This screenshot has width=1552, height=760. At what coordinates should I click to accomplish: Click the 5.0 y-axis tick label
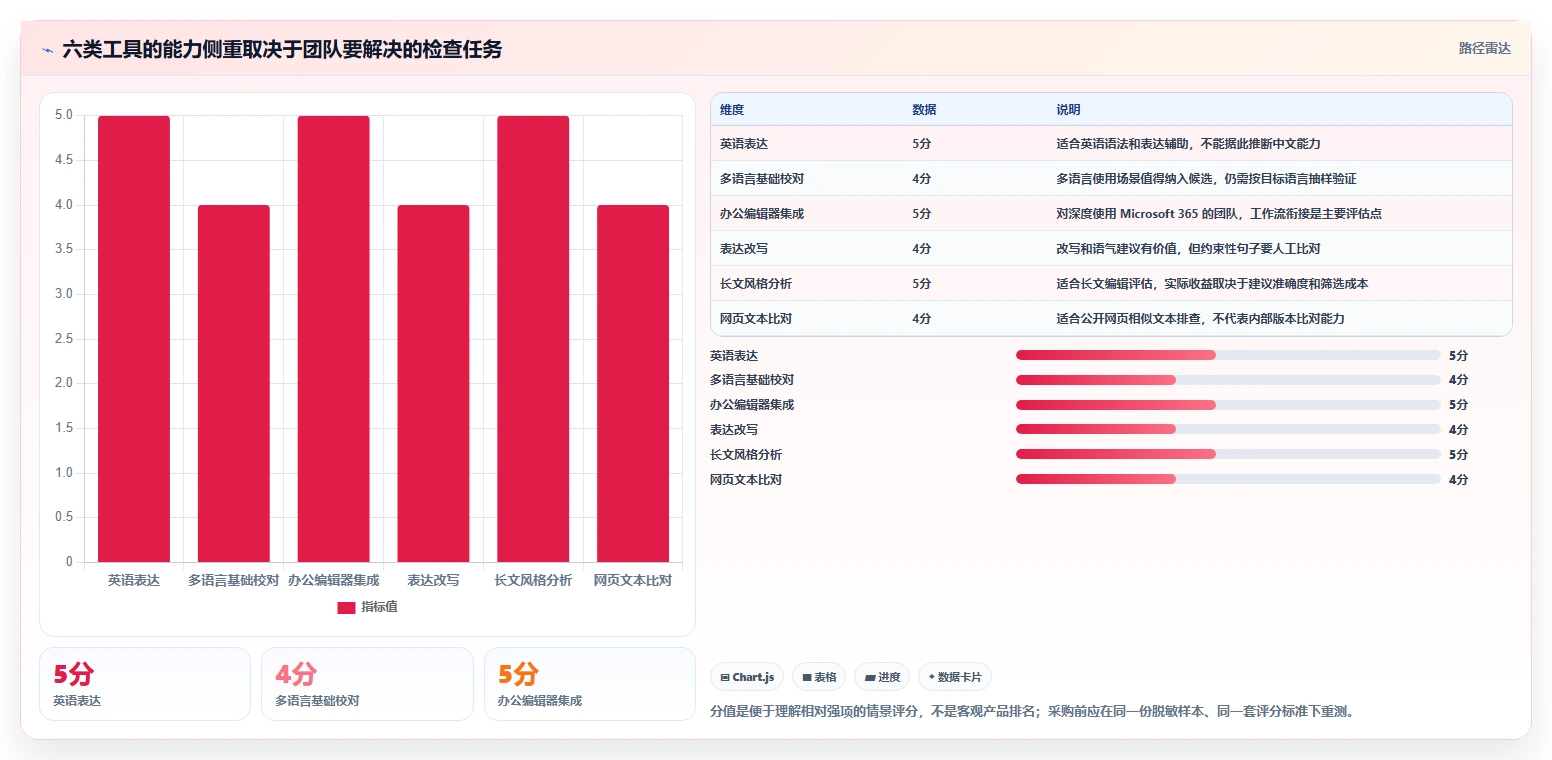[x=64, y=115]
